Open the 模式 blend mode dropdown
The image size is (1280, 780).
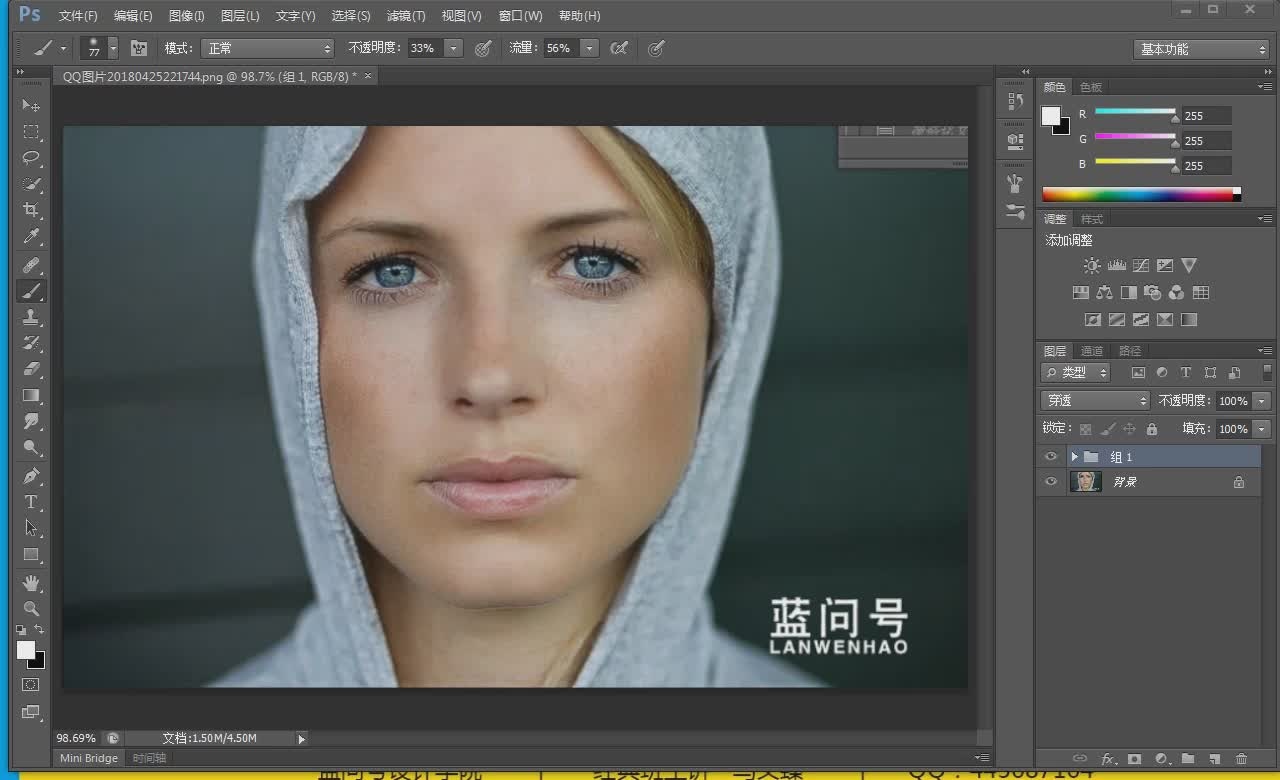(268, 48)
